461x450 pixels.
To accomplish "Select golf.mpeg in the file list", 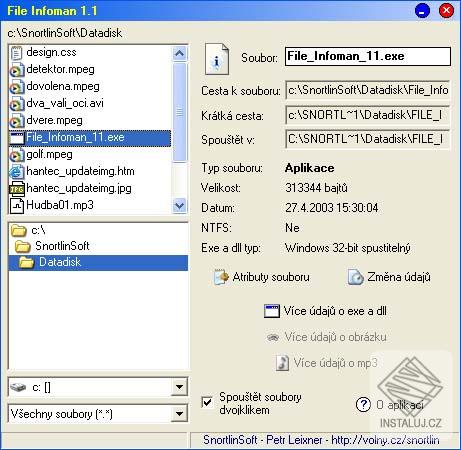I will 90,155.
